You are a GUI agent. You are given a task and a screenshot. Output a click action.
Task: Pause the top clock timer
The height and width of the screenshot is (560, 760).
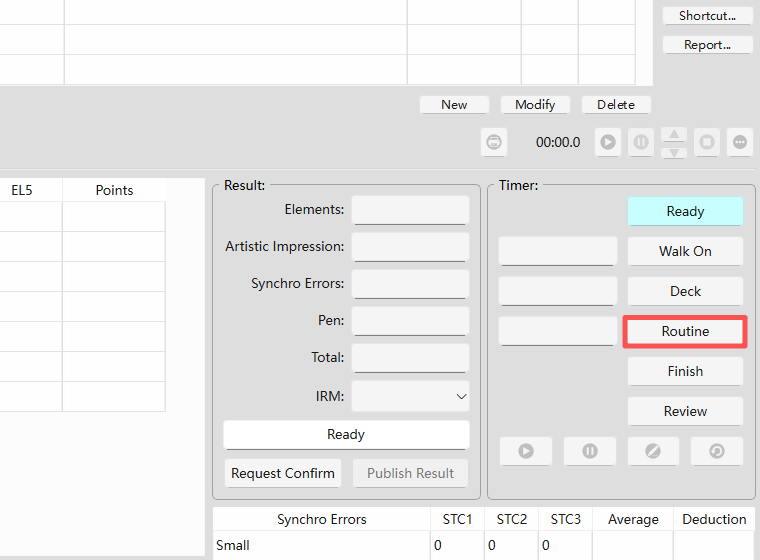tap(641, 142)
